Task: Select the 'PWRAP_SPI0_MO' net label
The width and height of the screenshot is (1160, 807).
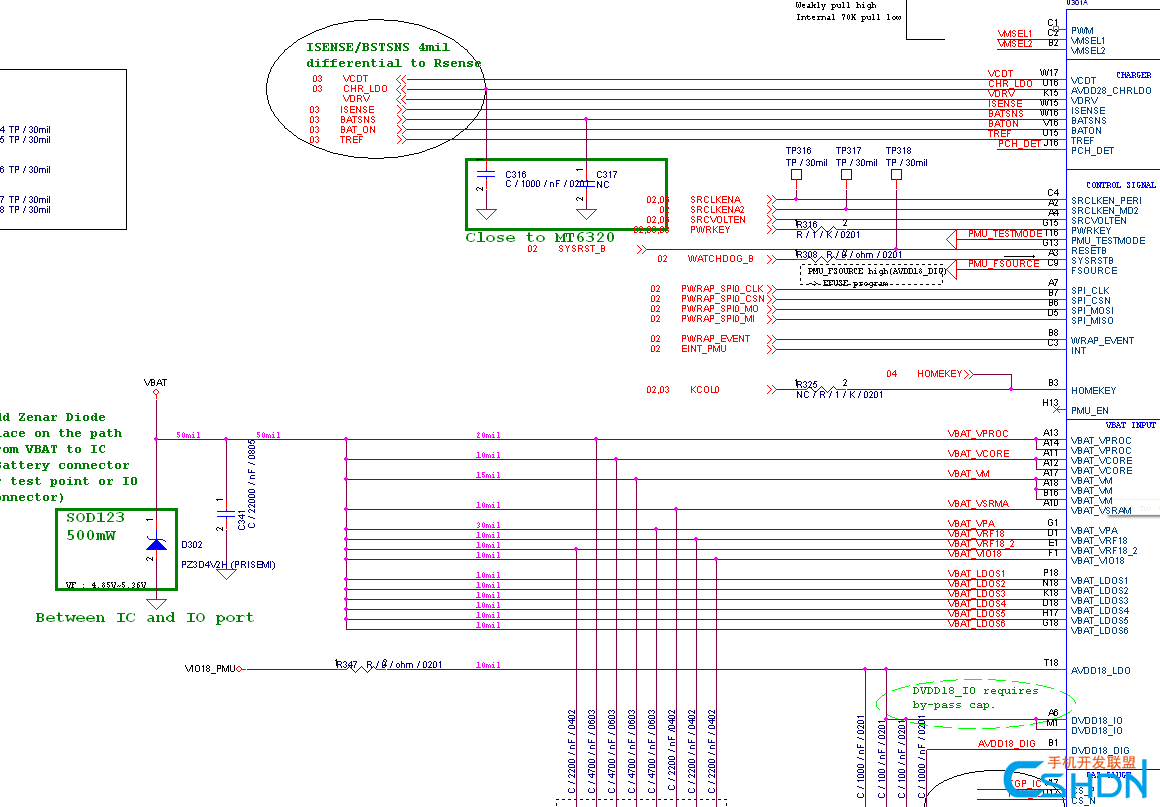Action: [x=720, y=309]
